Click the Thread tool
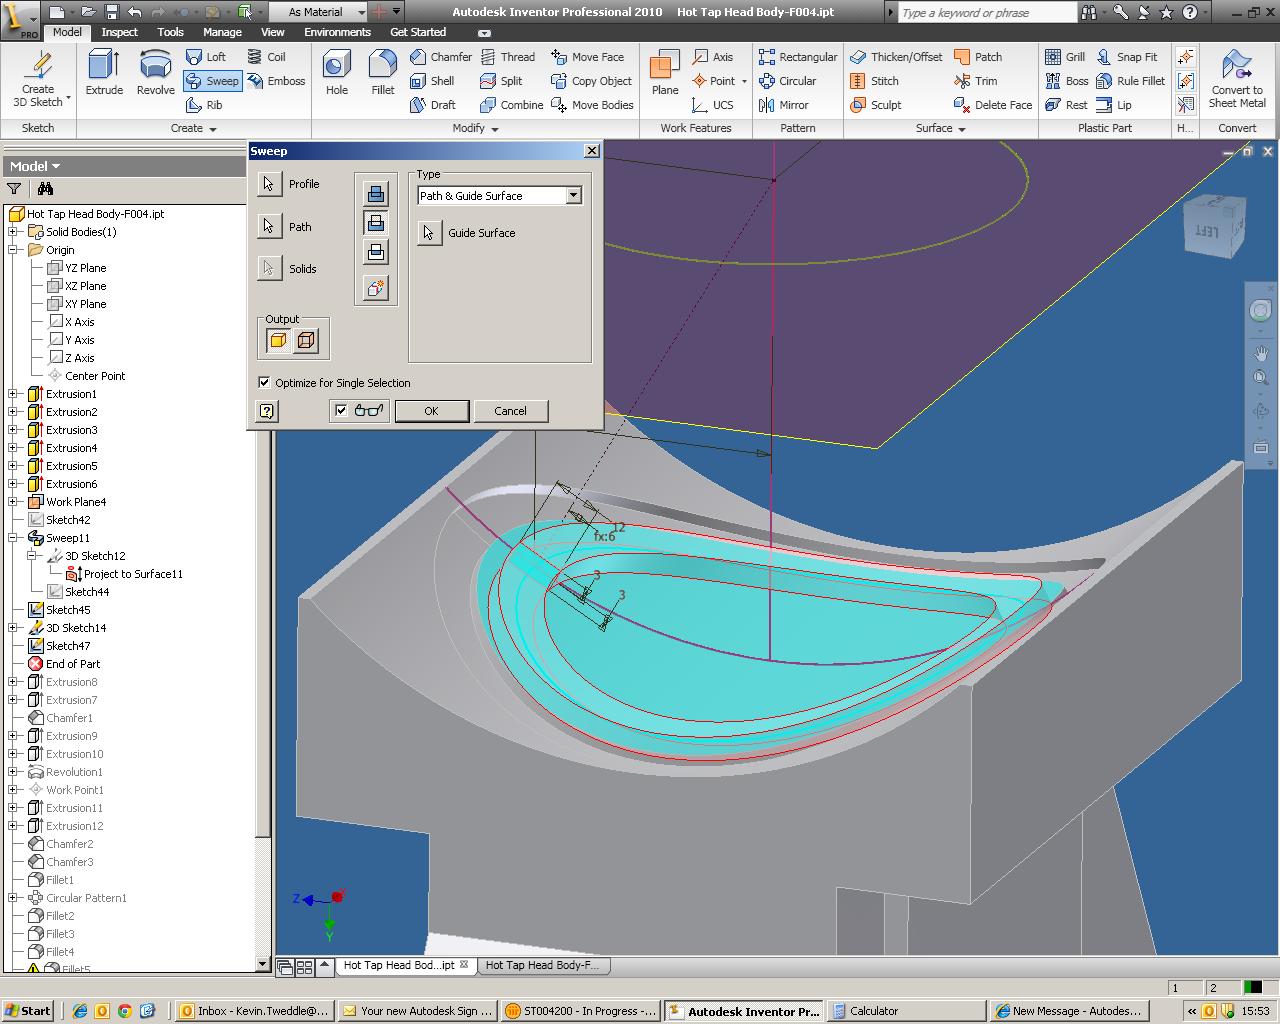Viewport: 1280px width, 1024px height. [507, 57]
